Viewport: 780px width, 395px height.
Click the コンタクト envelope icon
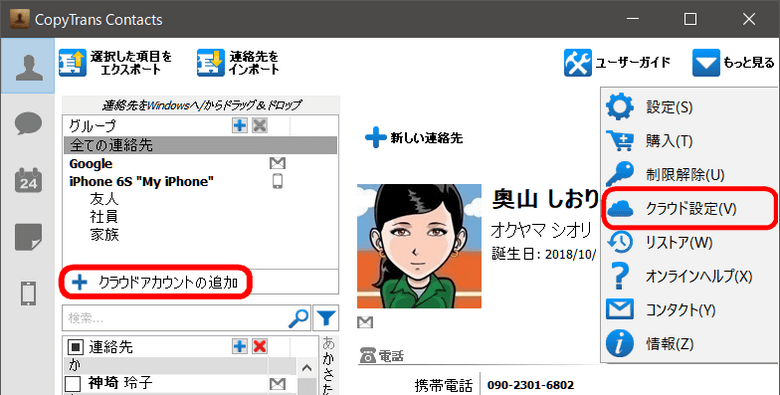pos(619,309)
